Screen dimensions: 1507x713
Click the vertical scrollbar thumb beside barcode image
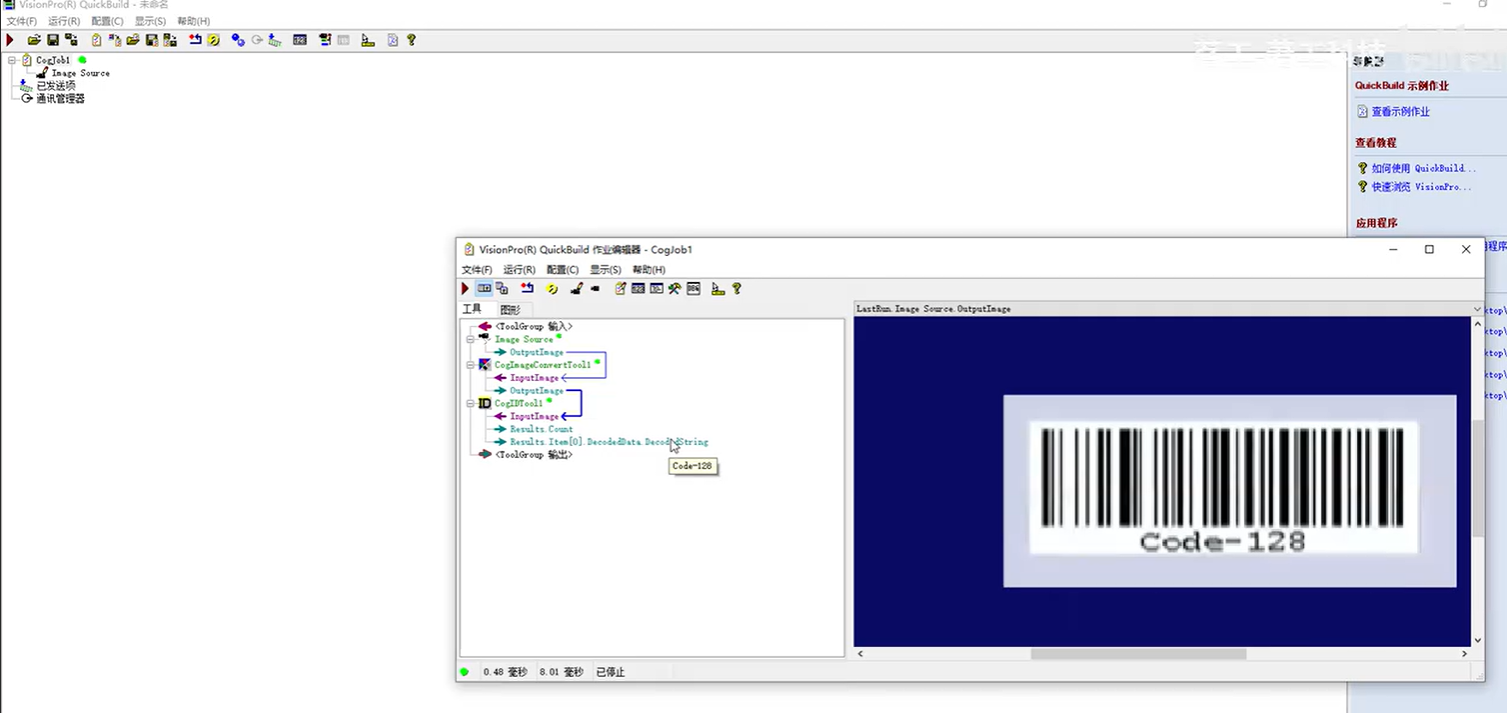click(x=1477, y=478)
